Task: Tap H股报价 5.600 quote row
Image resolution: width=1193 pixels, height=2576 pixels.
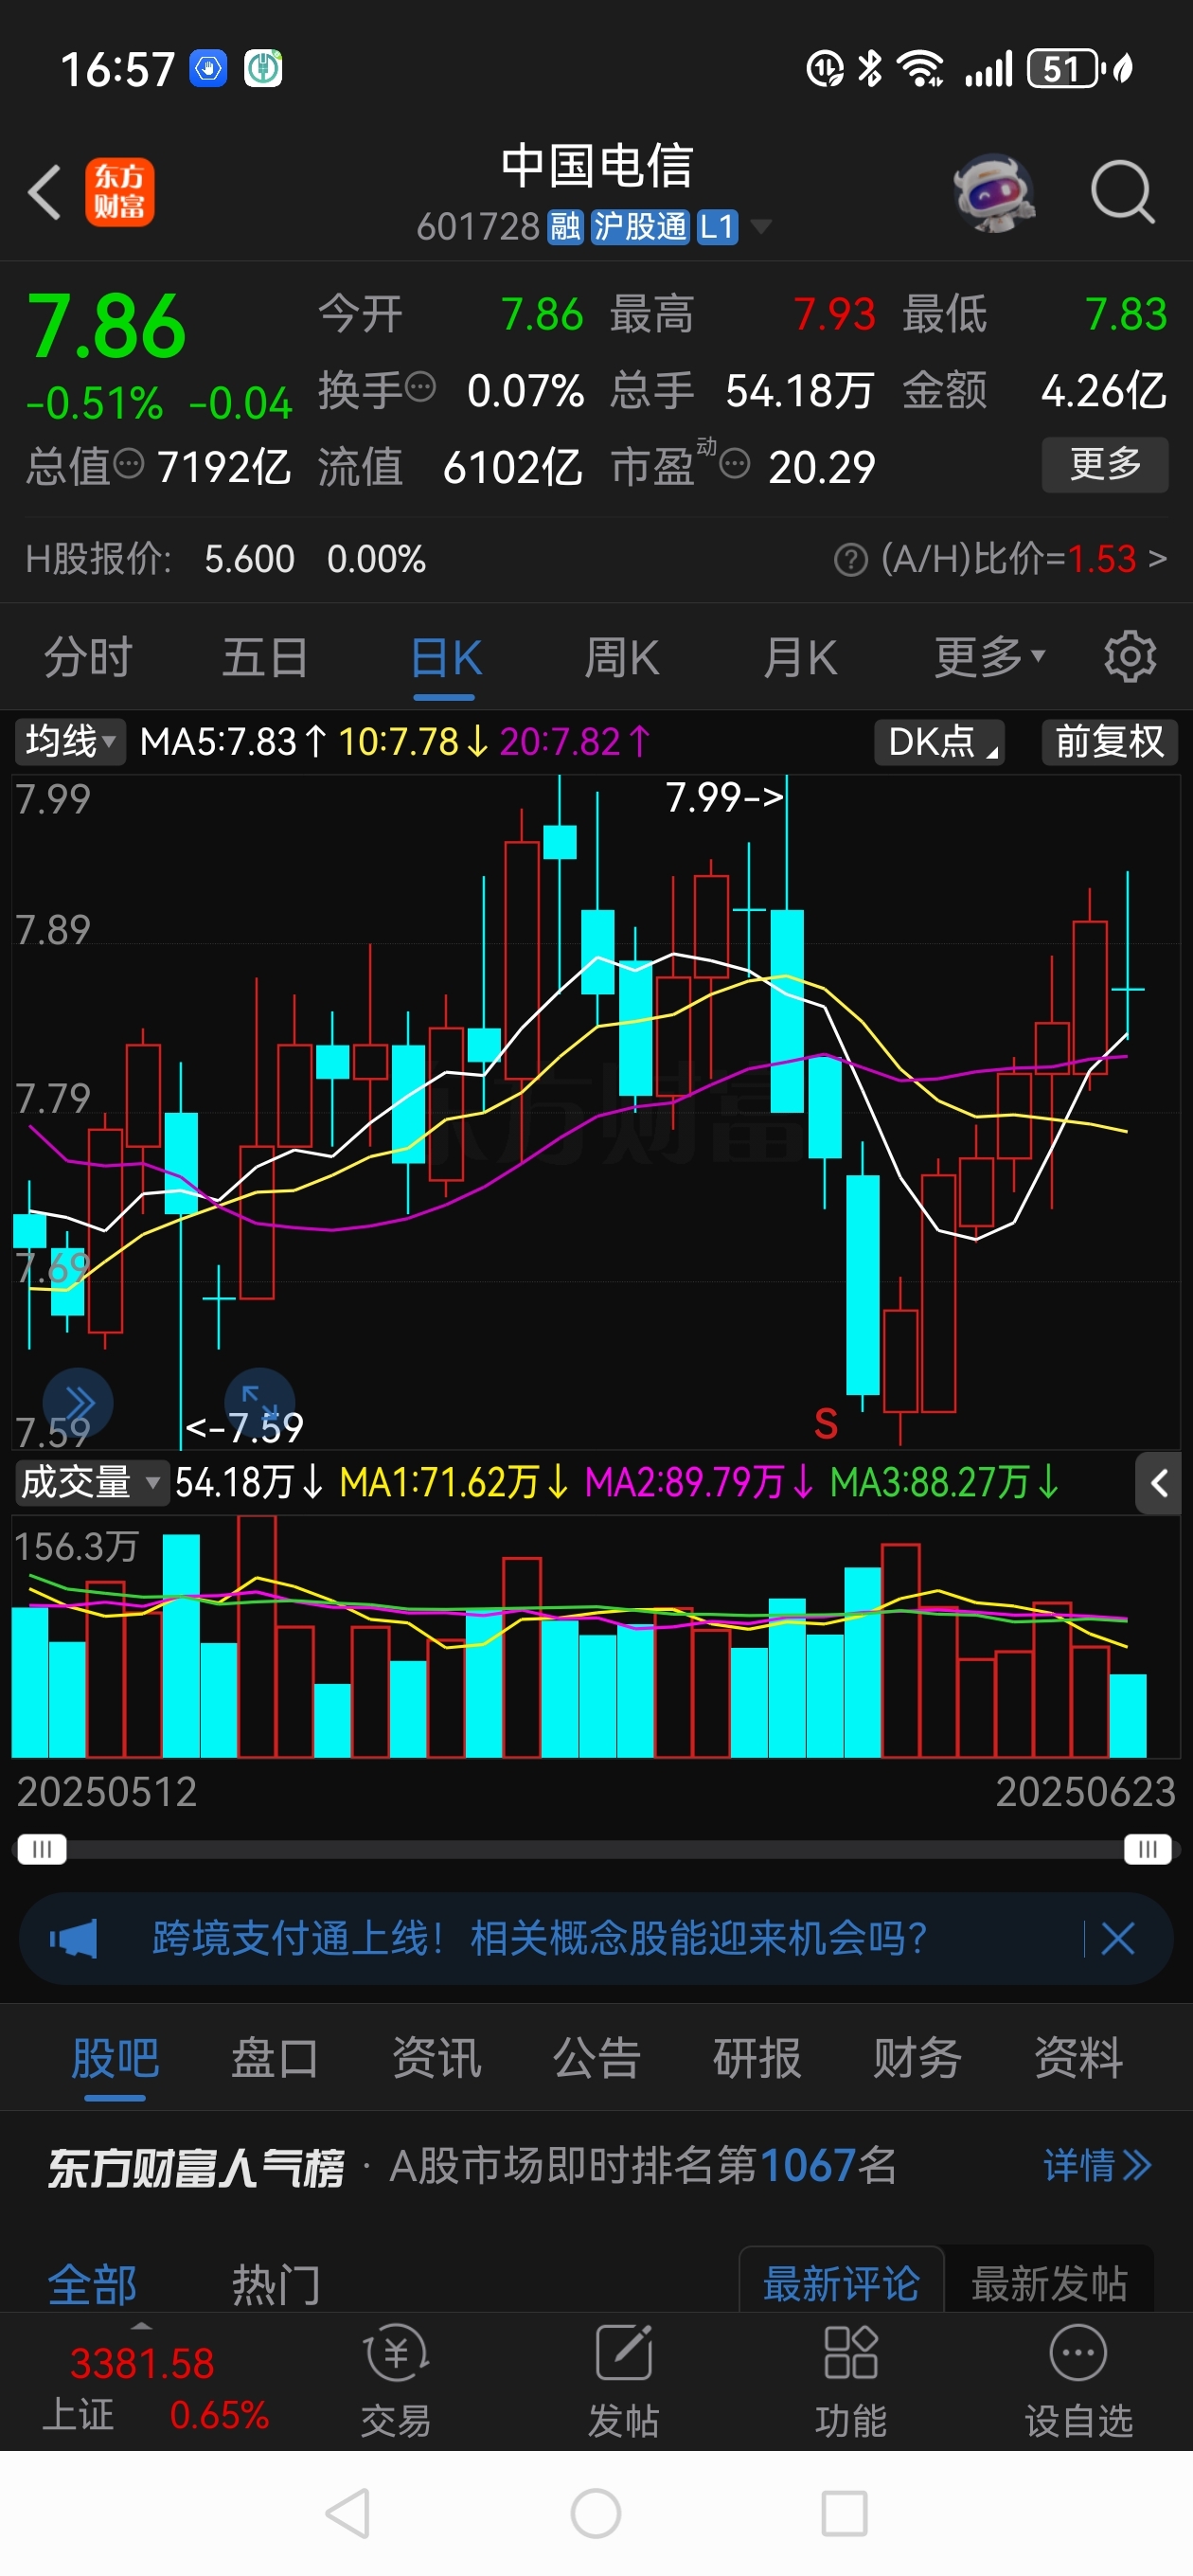Action: tap(226, 559)
